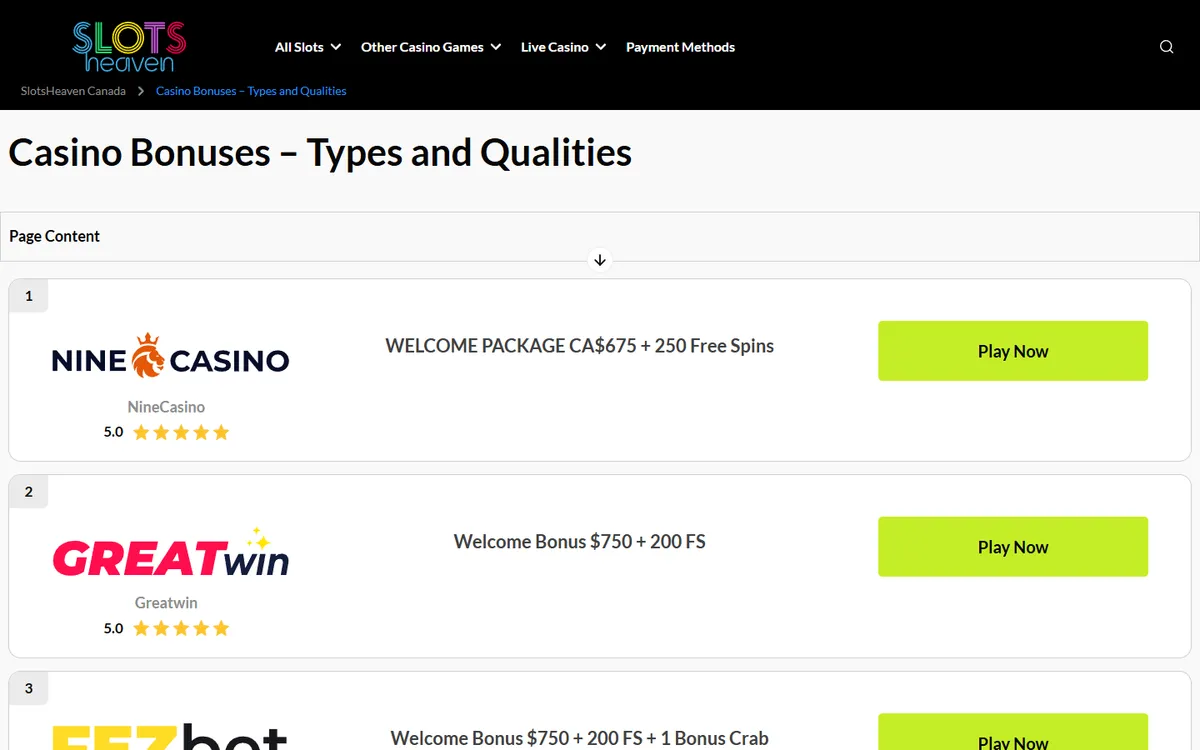
Task: Open the Live Casino menu item
Action: (x=554, y=47)
